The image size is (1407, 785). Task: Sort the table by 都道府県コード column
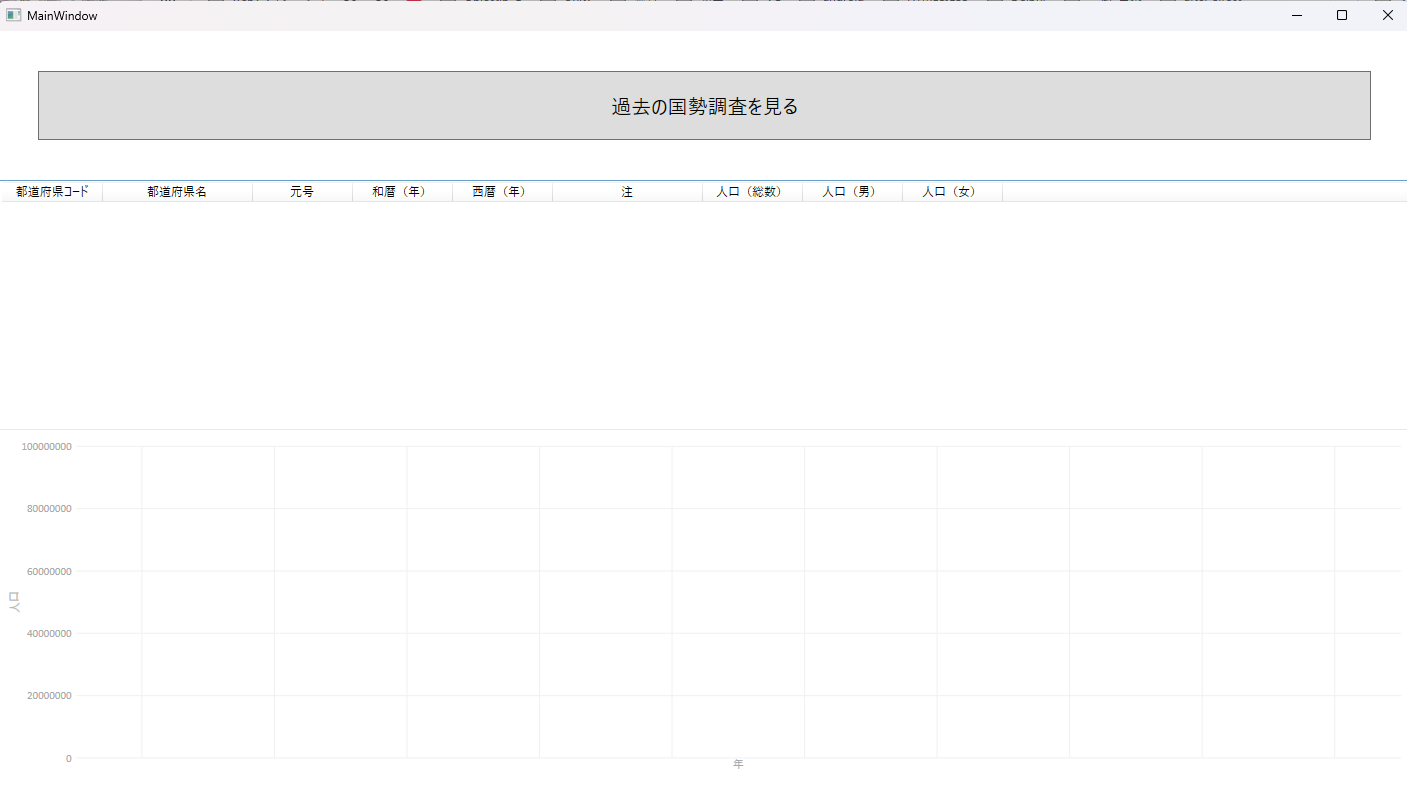50,191
